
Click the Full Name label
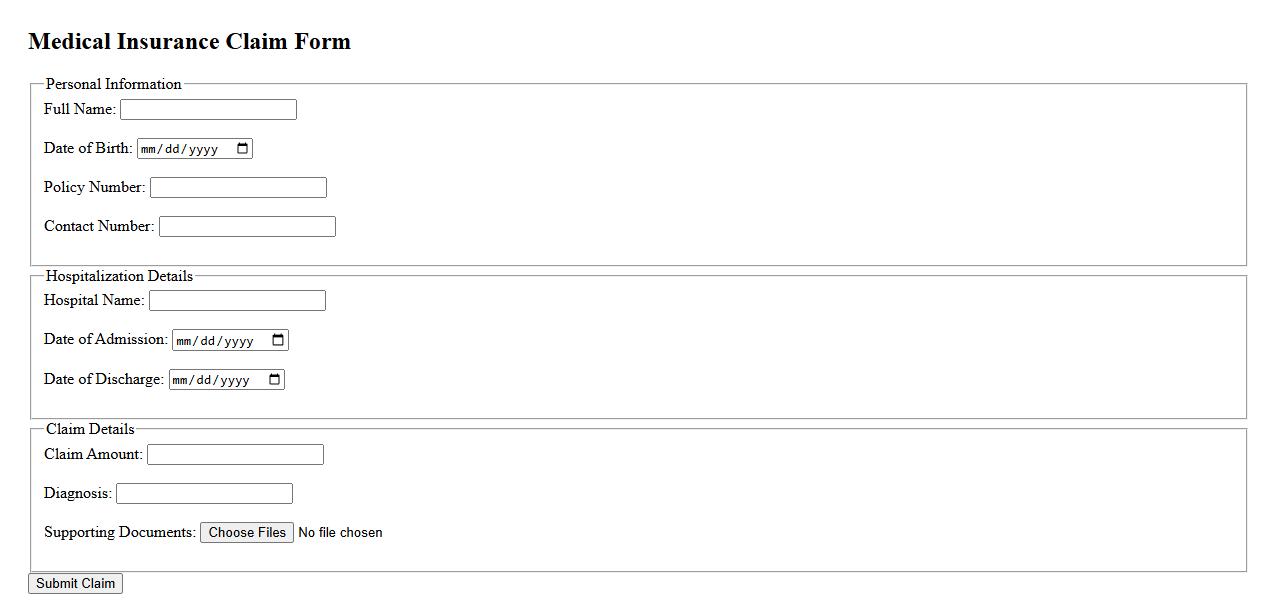pyautogui.click(x=79, y=109)
